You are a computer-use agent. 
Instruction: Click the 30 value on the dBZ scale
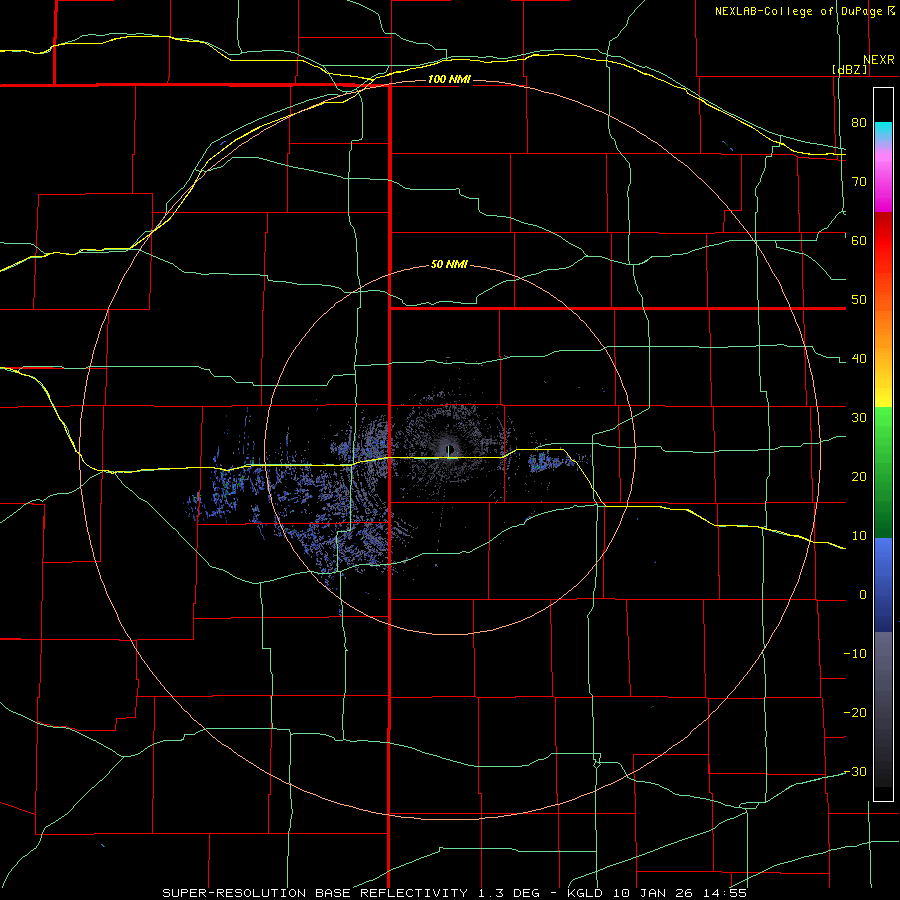(859, 418)
